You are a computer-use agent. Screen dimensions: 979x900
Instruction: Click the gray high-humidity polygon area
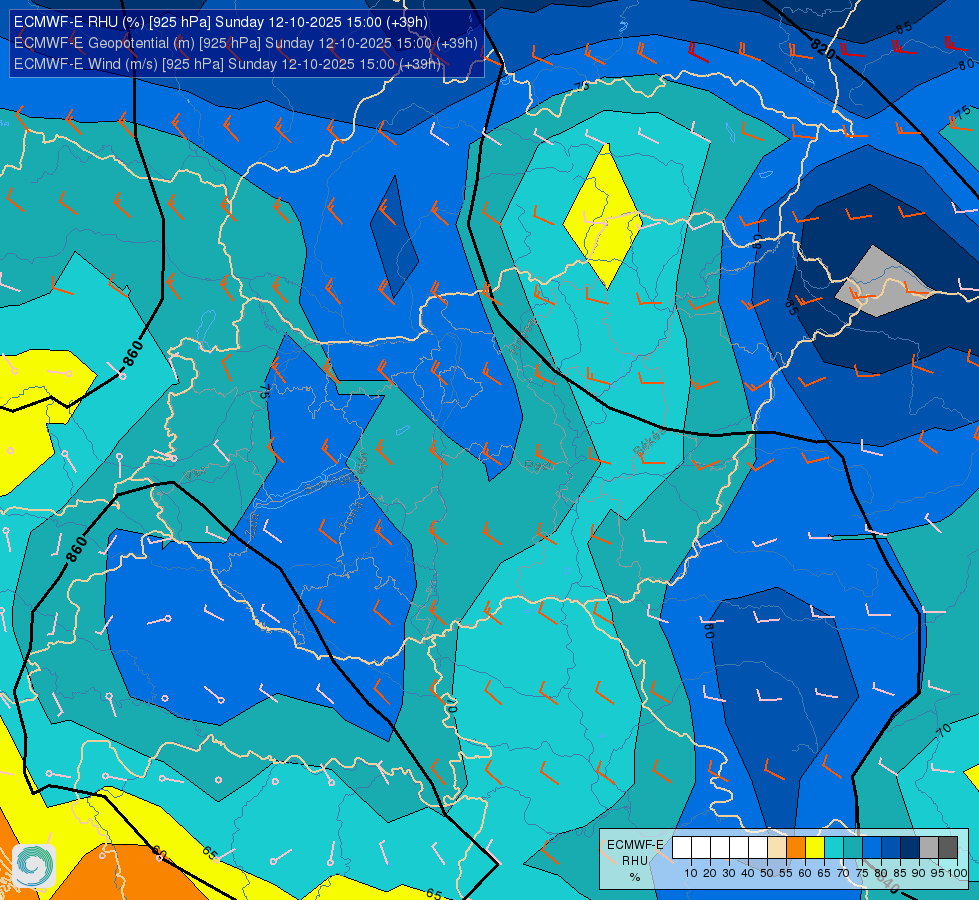tap(883, 282)
